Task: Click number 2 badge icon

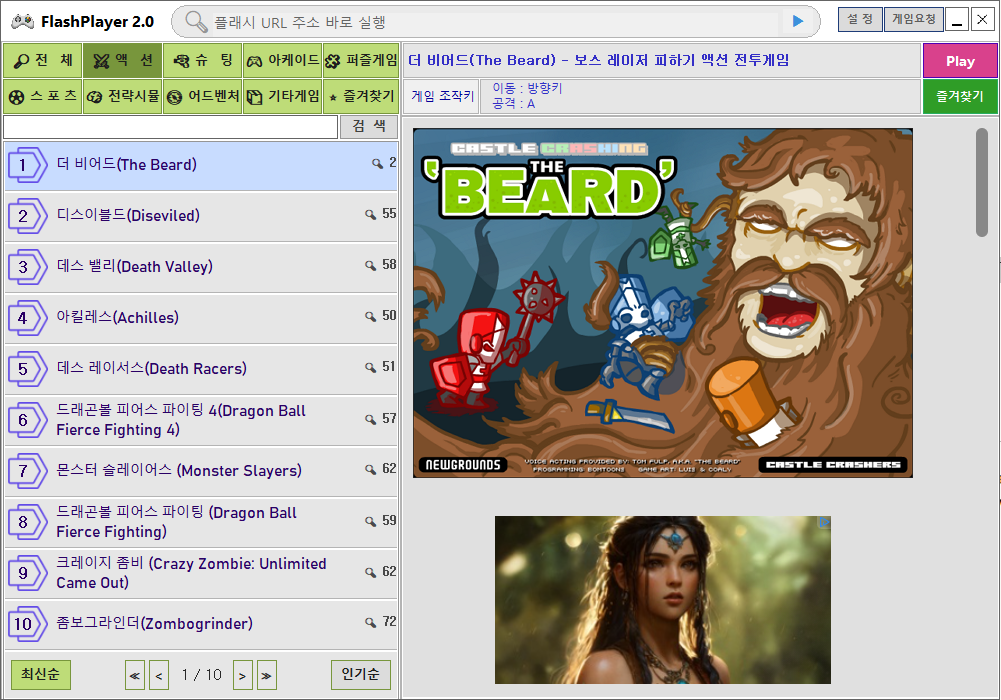Action: pyautogui.click(x=27, y=216)
